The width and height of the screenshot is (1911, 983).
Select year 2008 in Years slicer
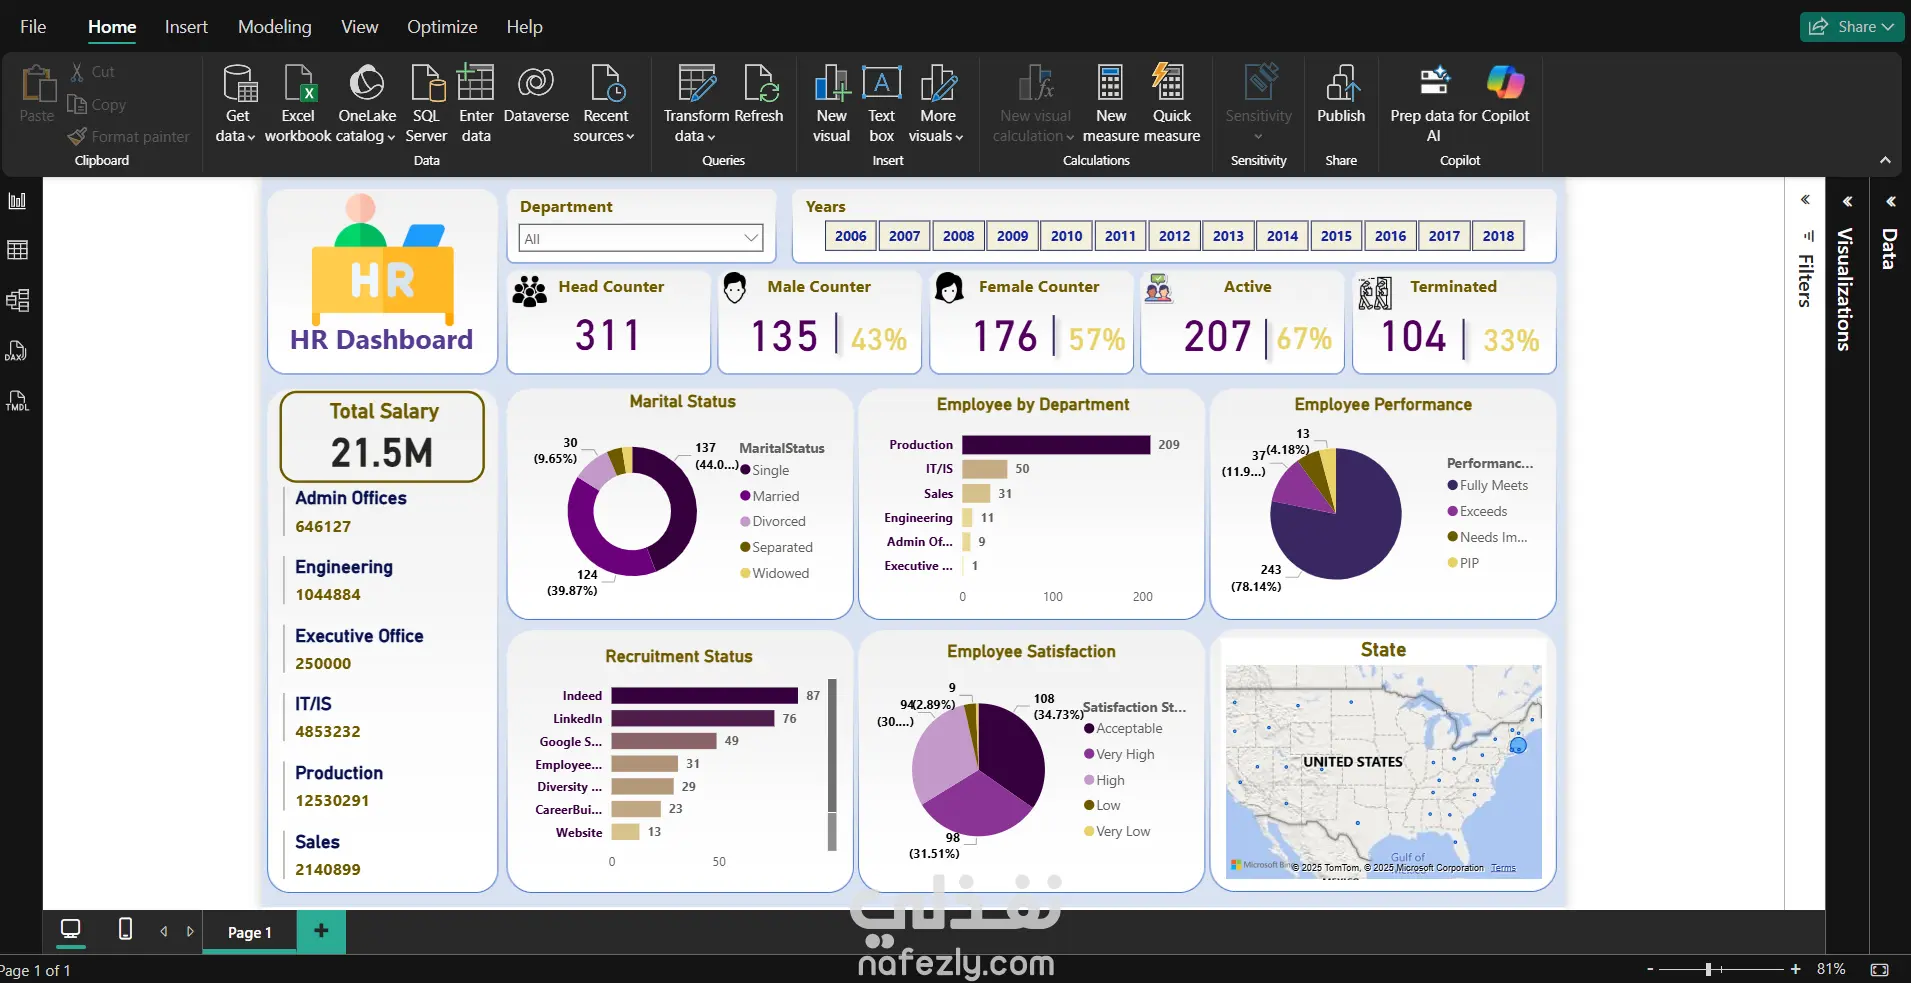point(958,236)
